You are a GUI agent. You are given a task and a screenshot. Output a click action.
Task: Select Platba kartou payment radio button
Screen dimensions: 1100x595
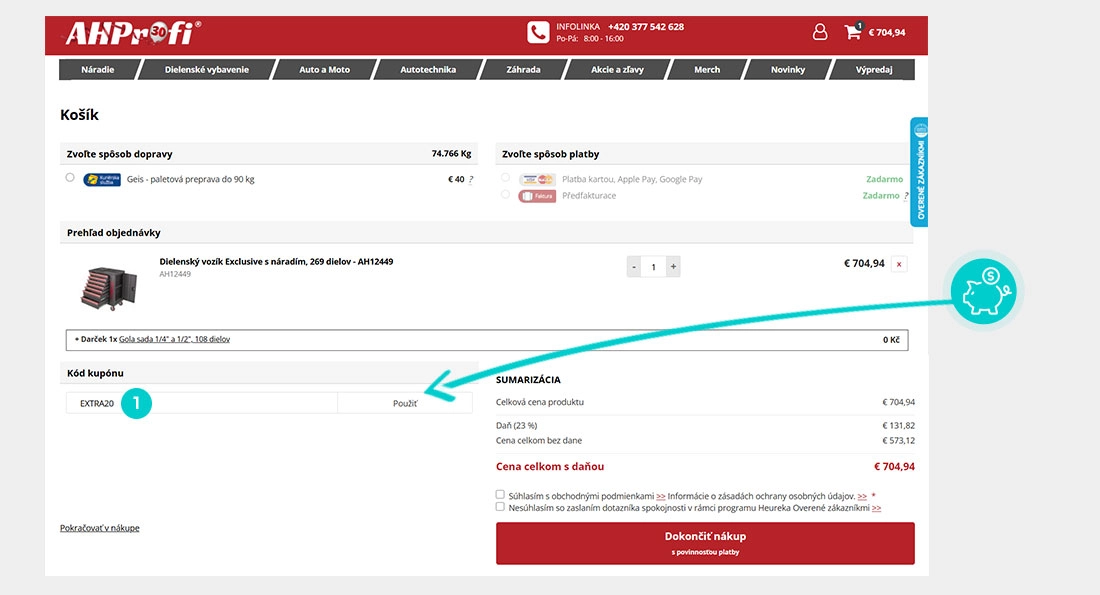(x=505, y=178)
